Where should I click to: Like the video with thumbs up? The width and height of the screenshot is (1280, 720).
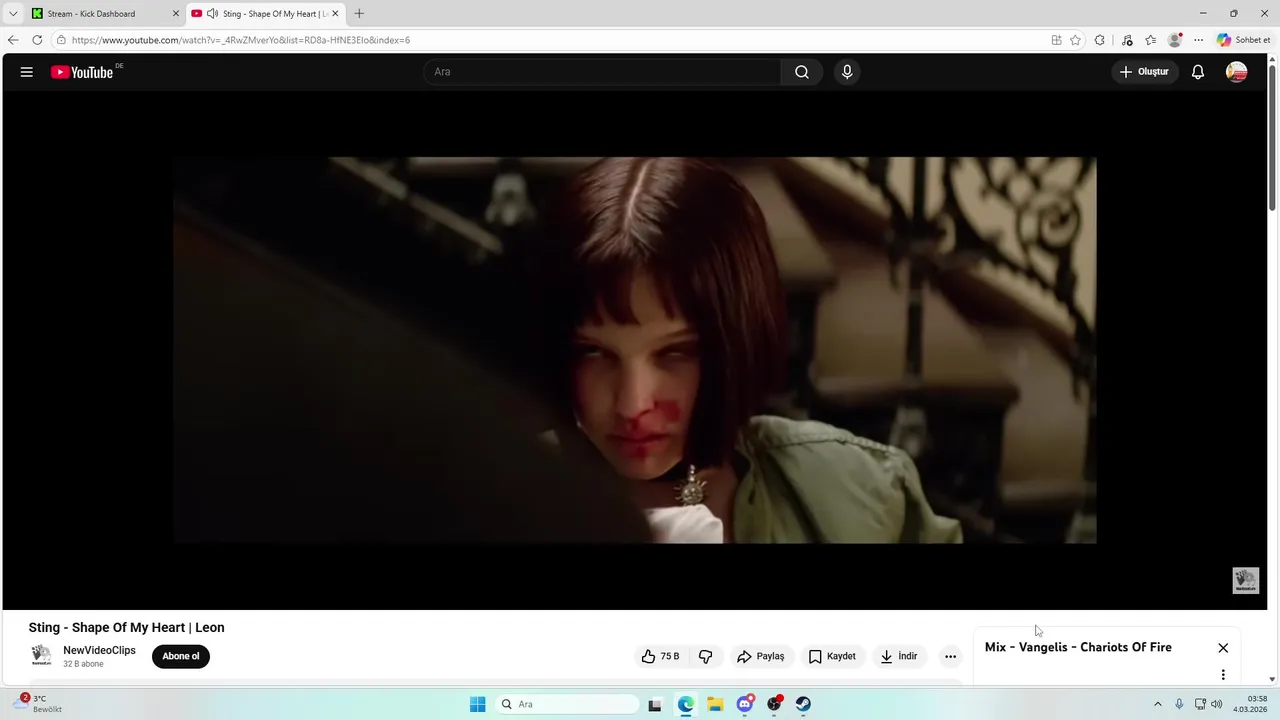pyautogui.click(x=661, y=657)
